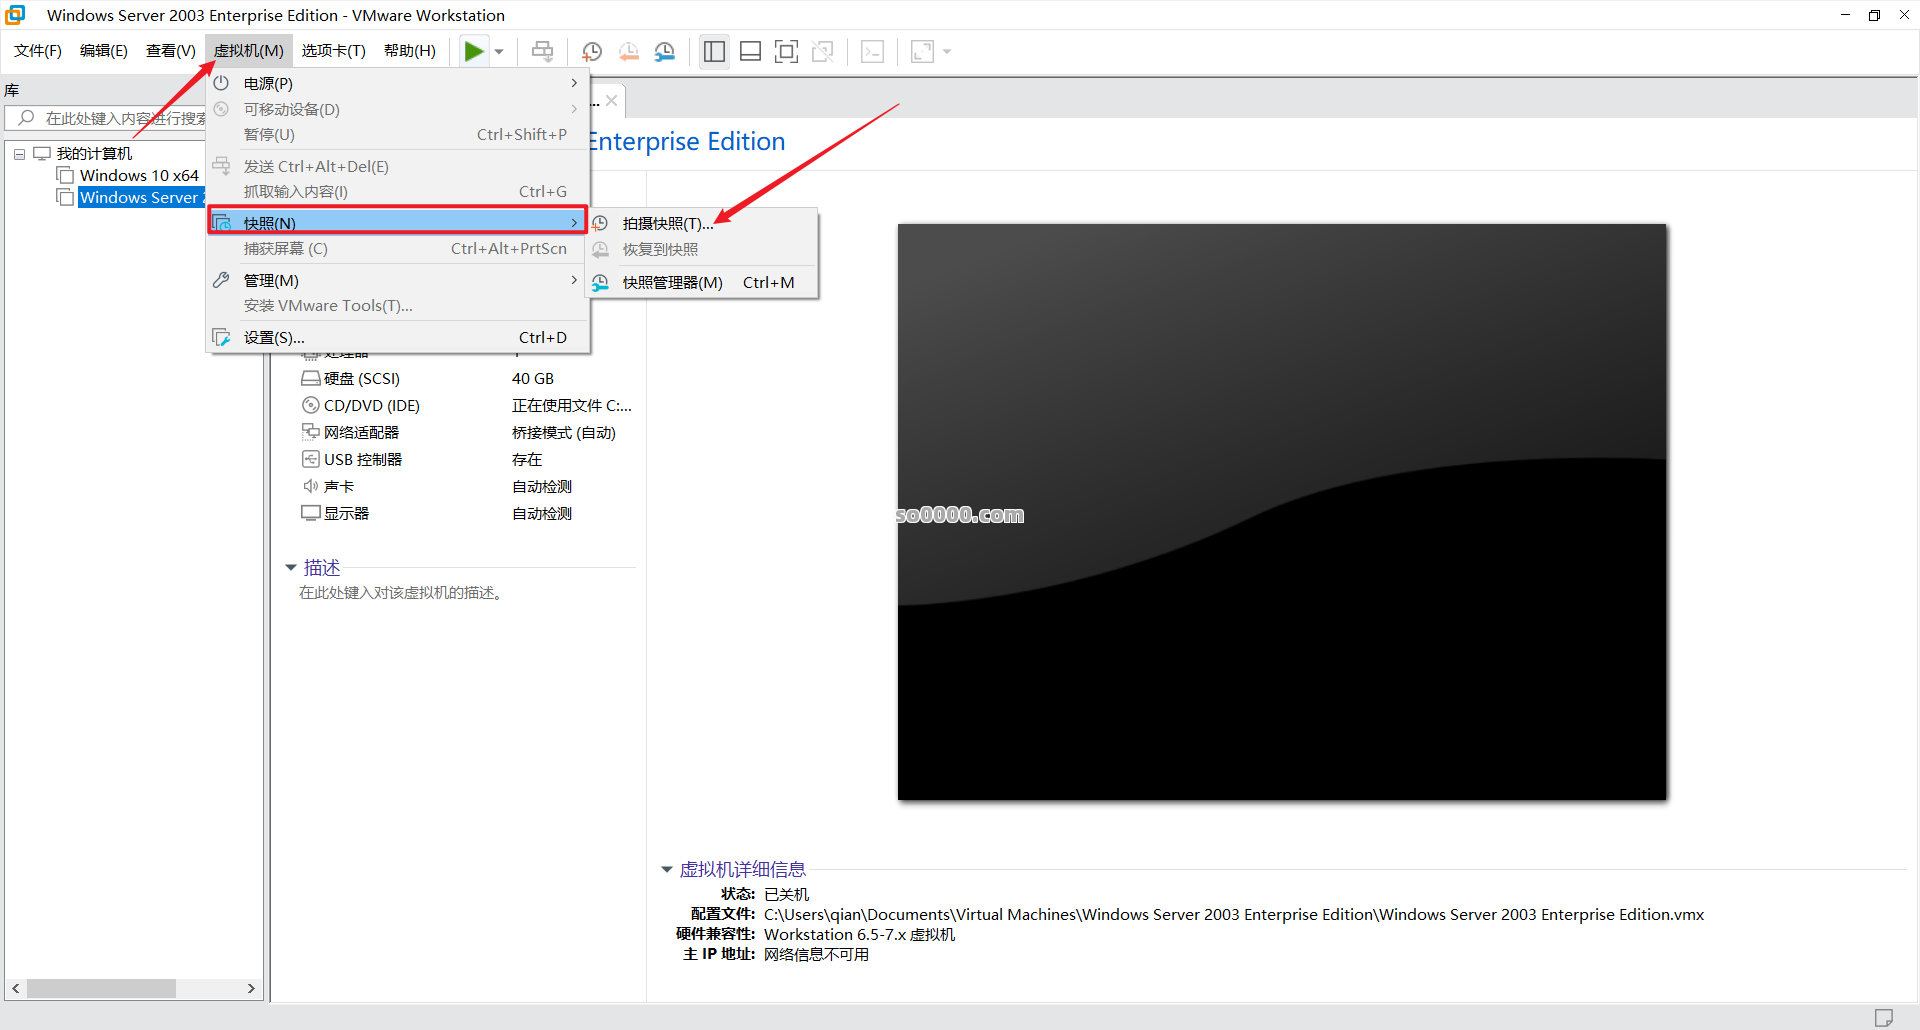This screenshot has width=1920, height=1030.
Task: Select Windows 10 x64 in the library
Action: [x=138, y=175]
